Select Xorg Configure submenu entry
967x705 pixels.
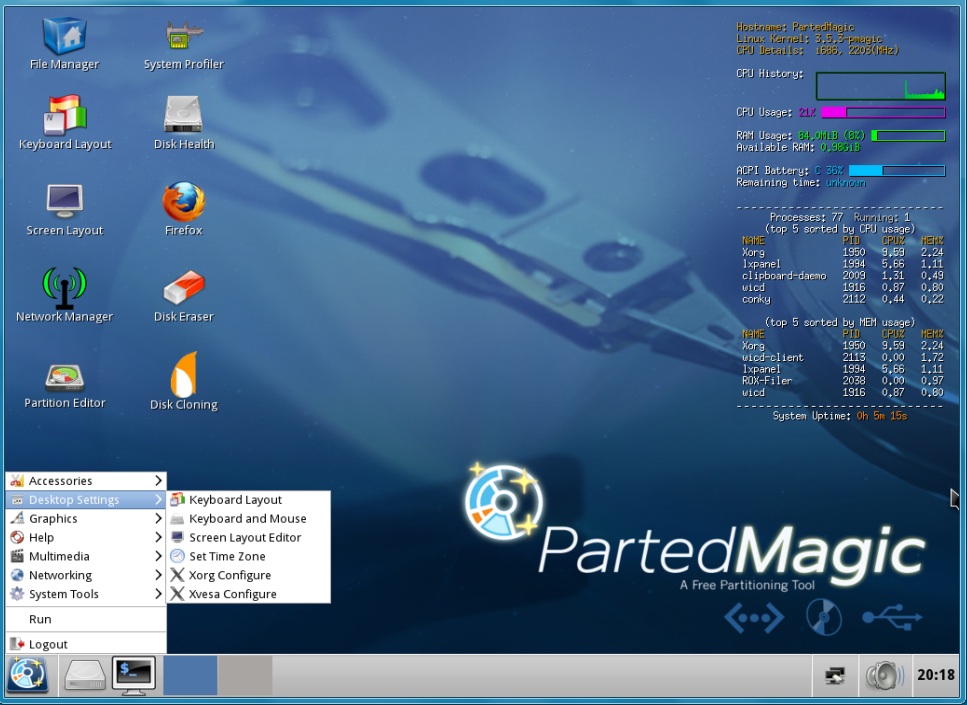point(249,575)
